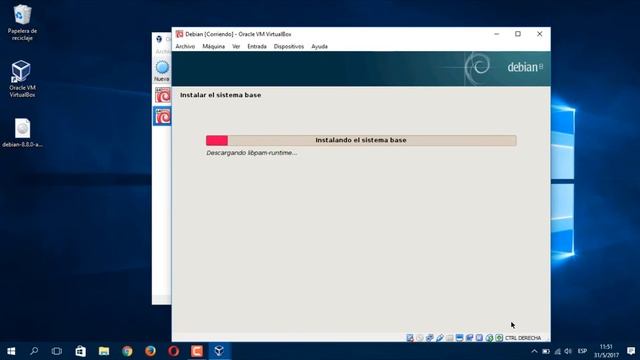
Task: Click the hard disk activity icon in VirtualBox status bar
Action: [x=410, y=338]
